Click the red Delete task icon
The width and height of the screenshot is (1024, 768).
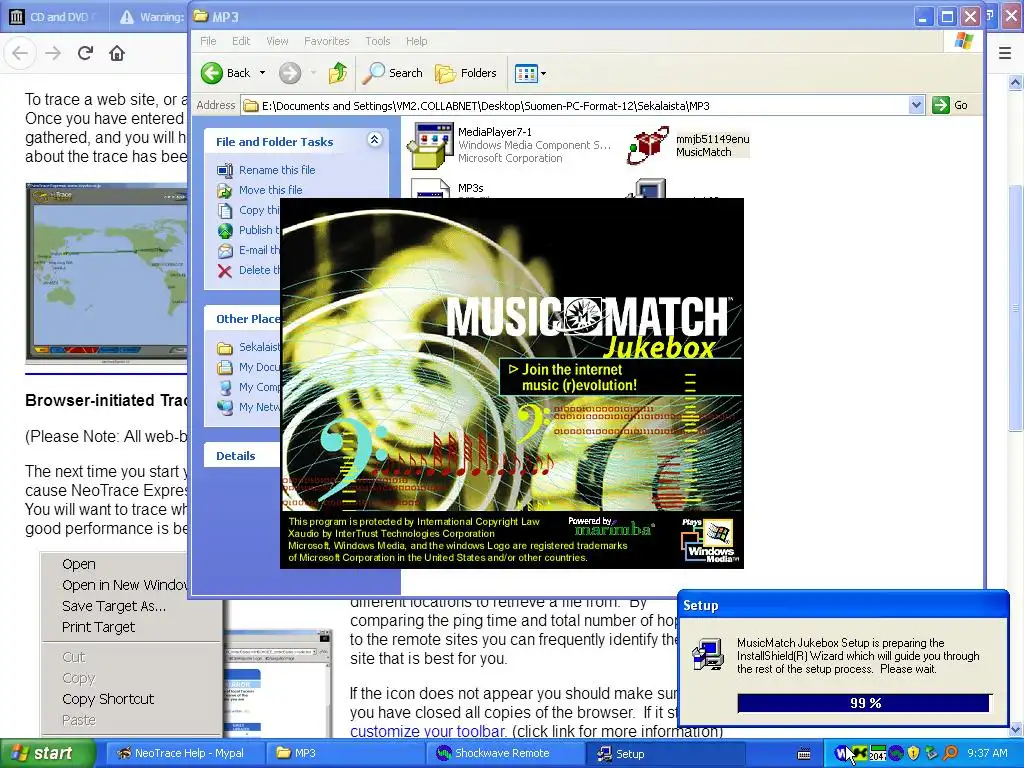[x=225, y=270]
